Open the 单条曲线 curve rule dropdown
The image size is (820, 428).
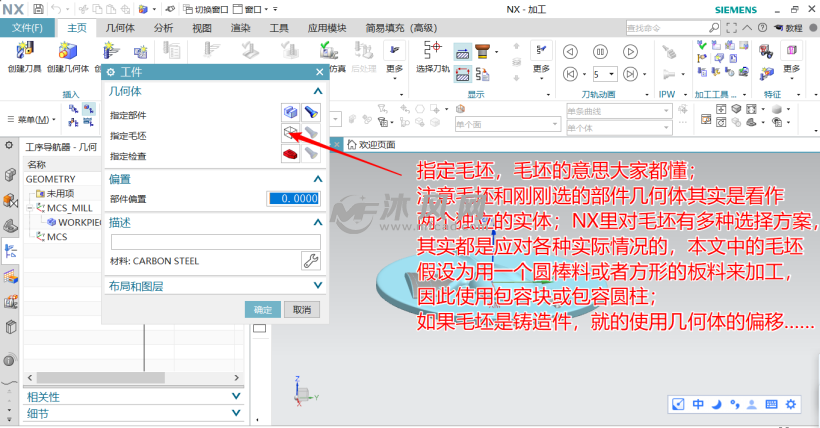pos(666,111)
